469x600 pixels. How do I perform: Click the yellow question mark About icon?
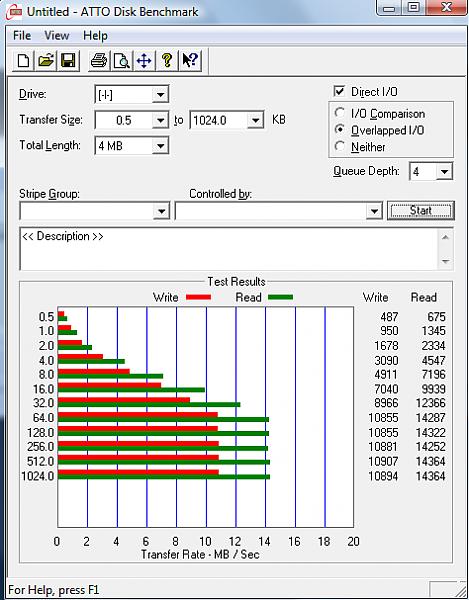click(167, 60)
